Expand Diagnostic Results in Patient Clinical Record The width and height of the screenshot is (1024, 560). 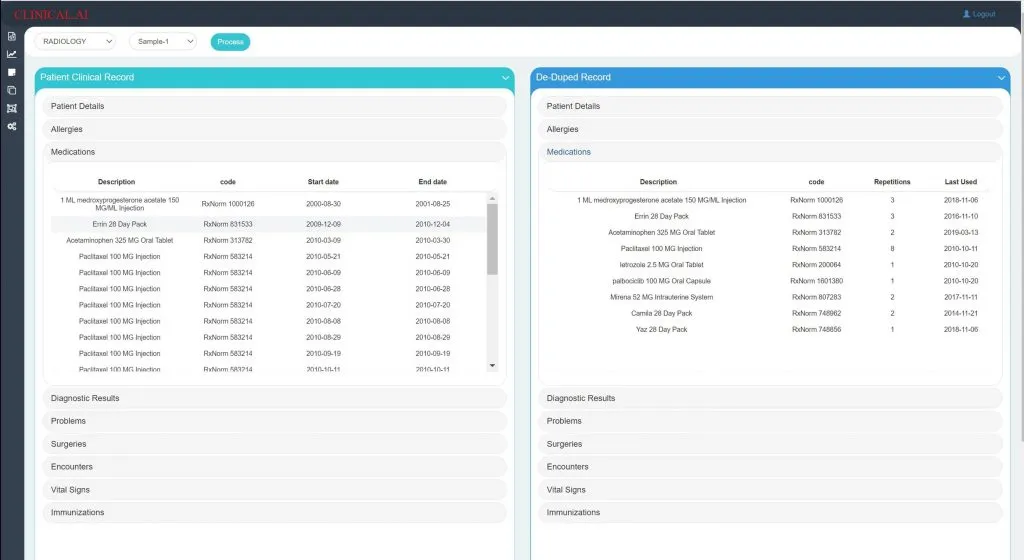274,398
